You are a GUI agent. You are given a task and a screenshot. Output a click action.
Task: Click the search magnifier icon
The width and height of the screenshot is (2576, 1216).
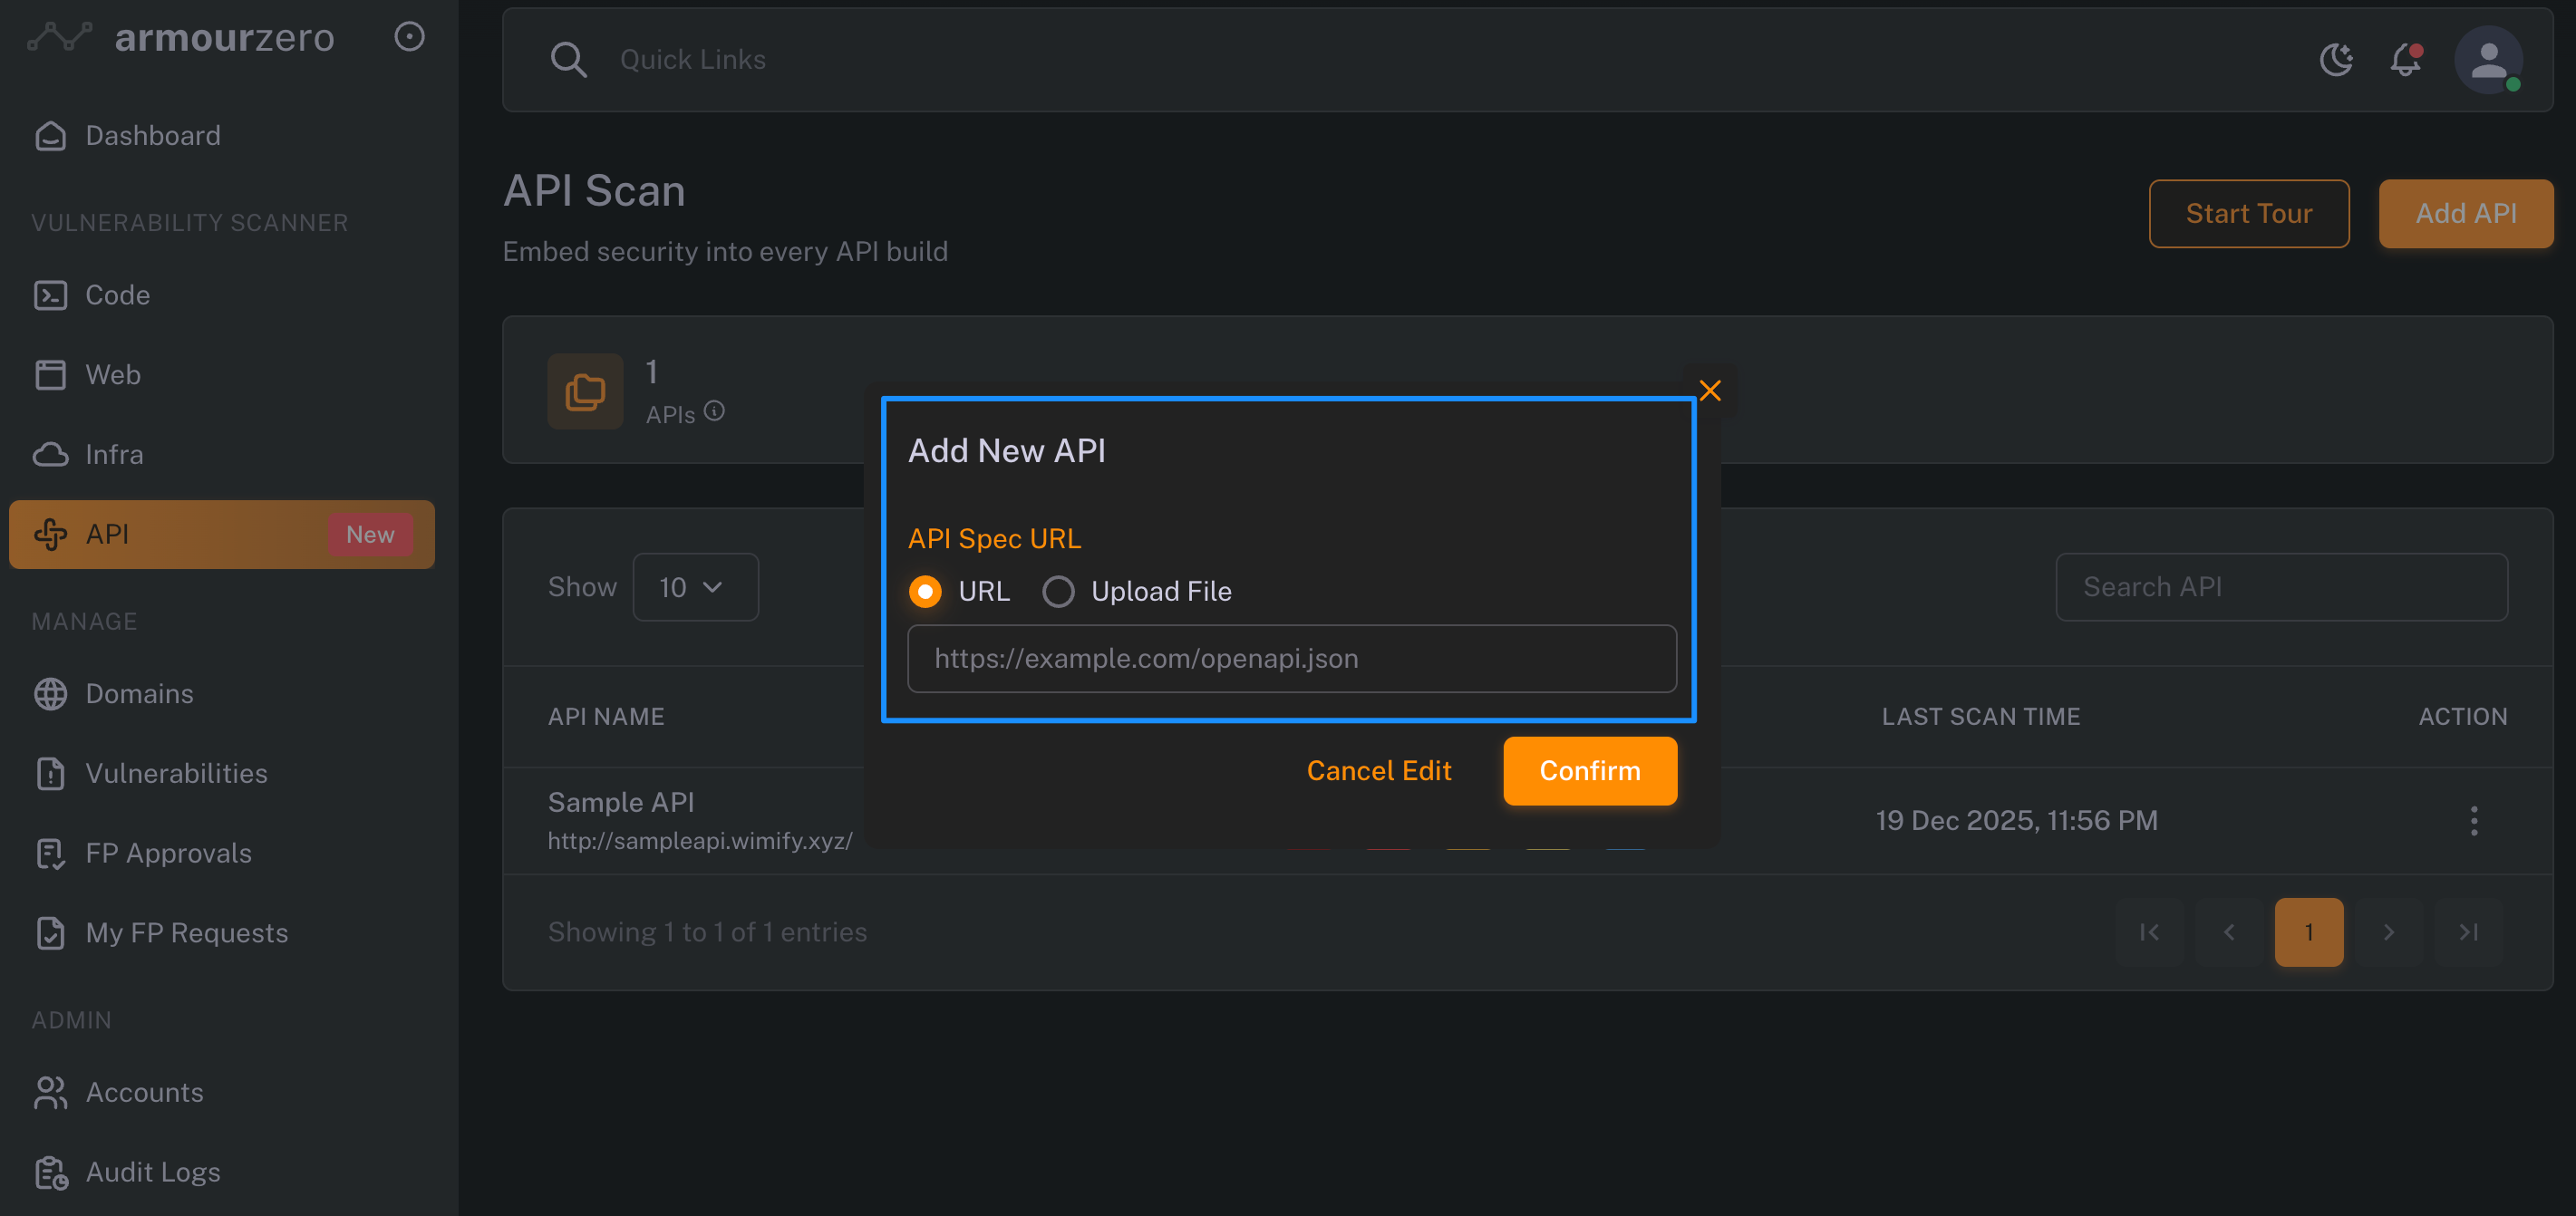568,60
